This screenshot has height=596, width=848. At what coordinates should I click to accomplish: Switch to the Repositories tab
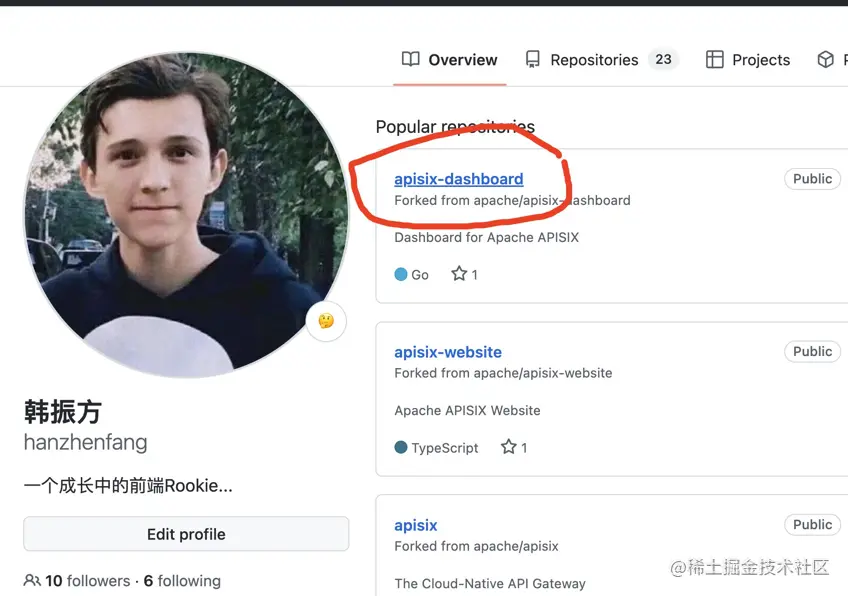click(x=601, y=59)
